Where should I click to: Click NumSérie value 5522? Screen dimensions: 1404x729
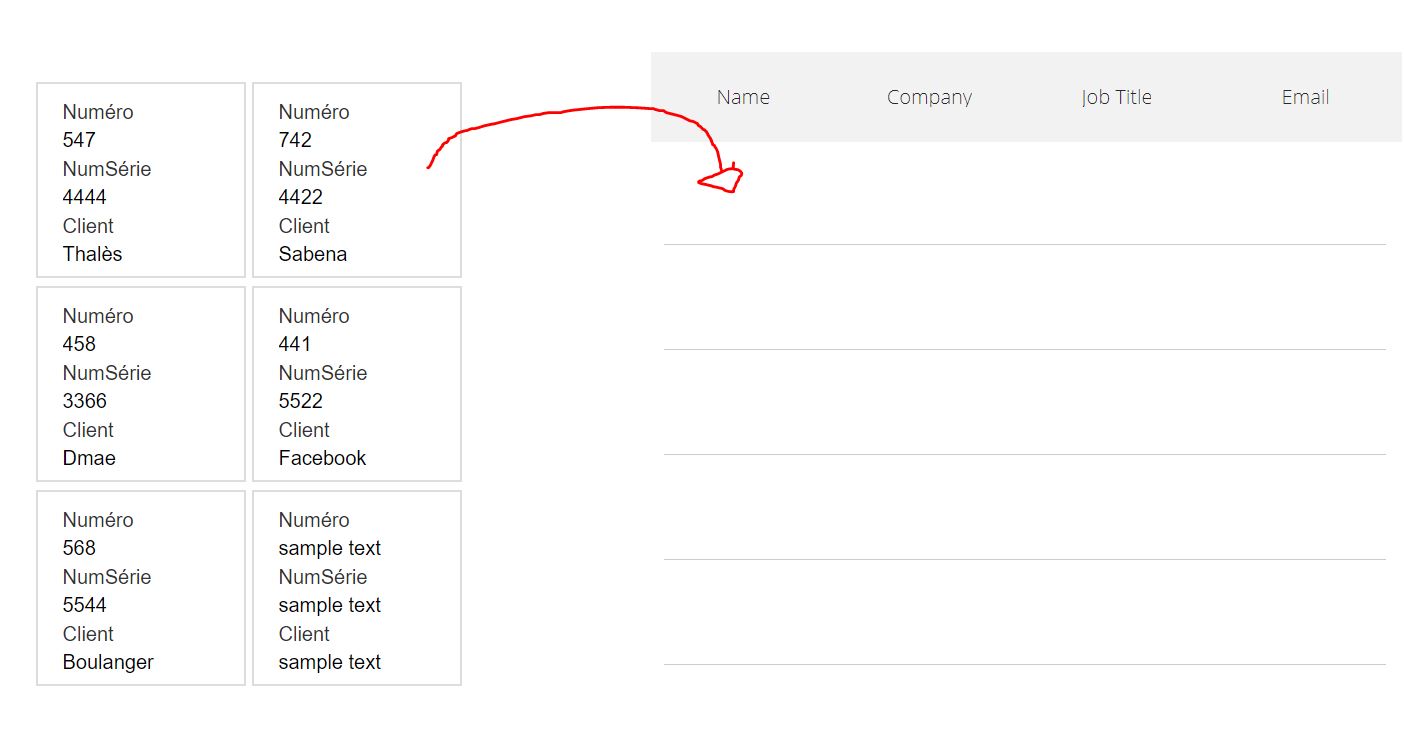click(x=300, y=401)
